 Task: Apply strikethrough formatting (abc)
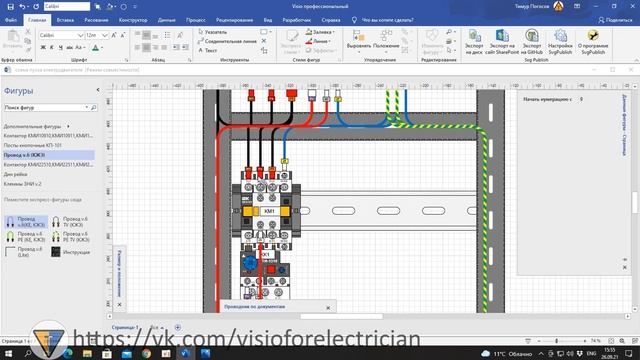69,48
